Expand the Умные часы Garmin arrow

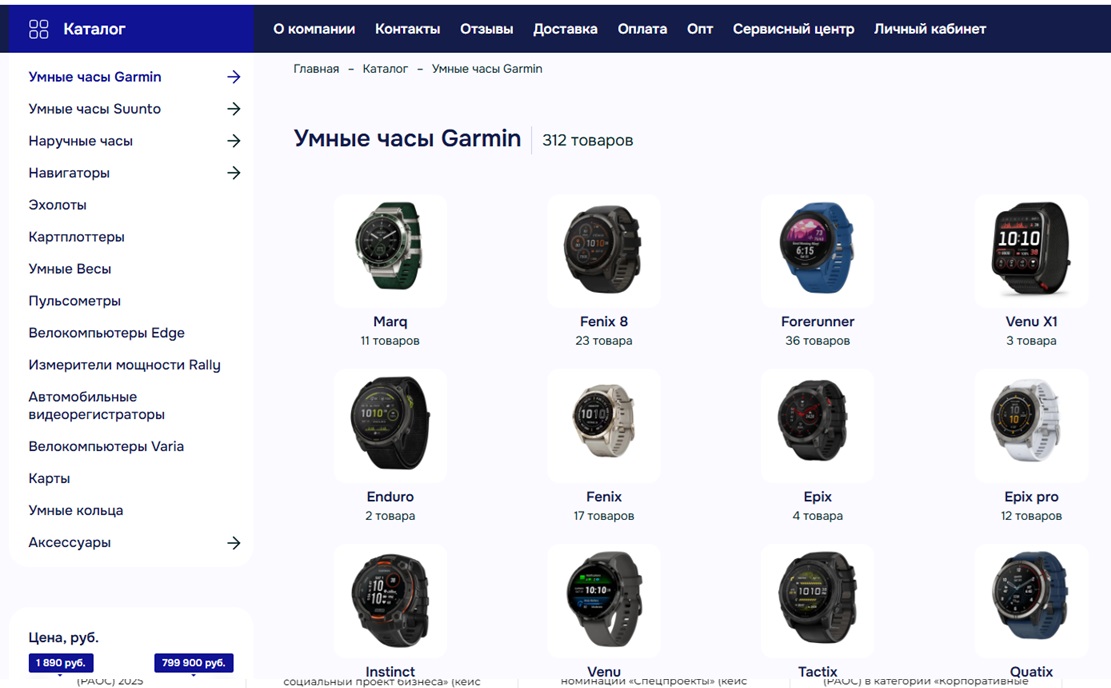tap(234, 77)
